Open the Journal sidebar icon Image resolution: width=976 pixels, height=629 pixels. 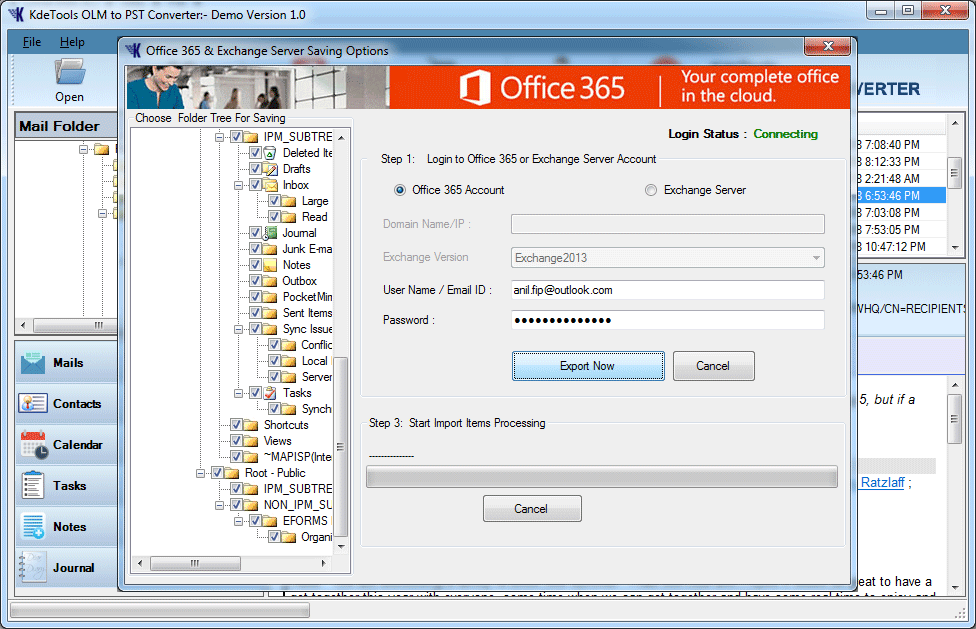[32, 567]
